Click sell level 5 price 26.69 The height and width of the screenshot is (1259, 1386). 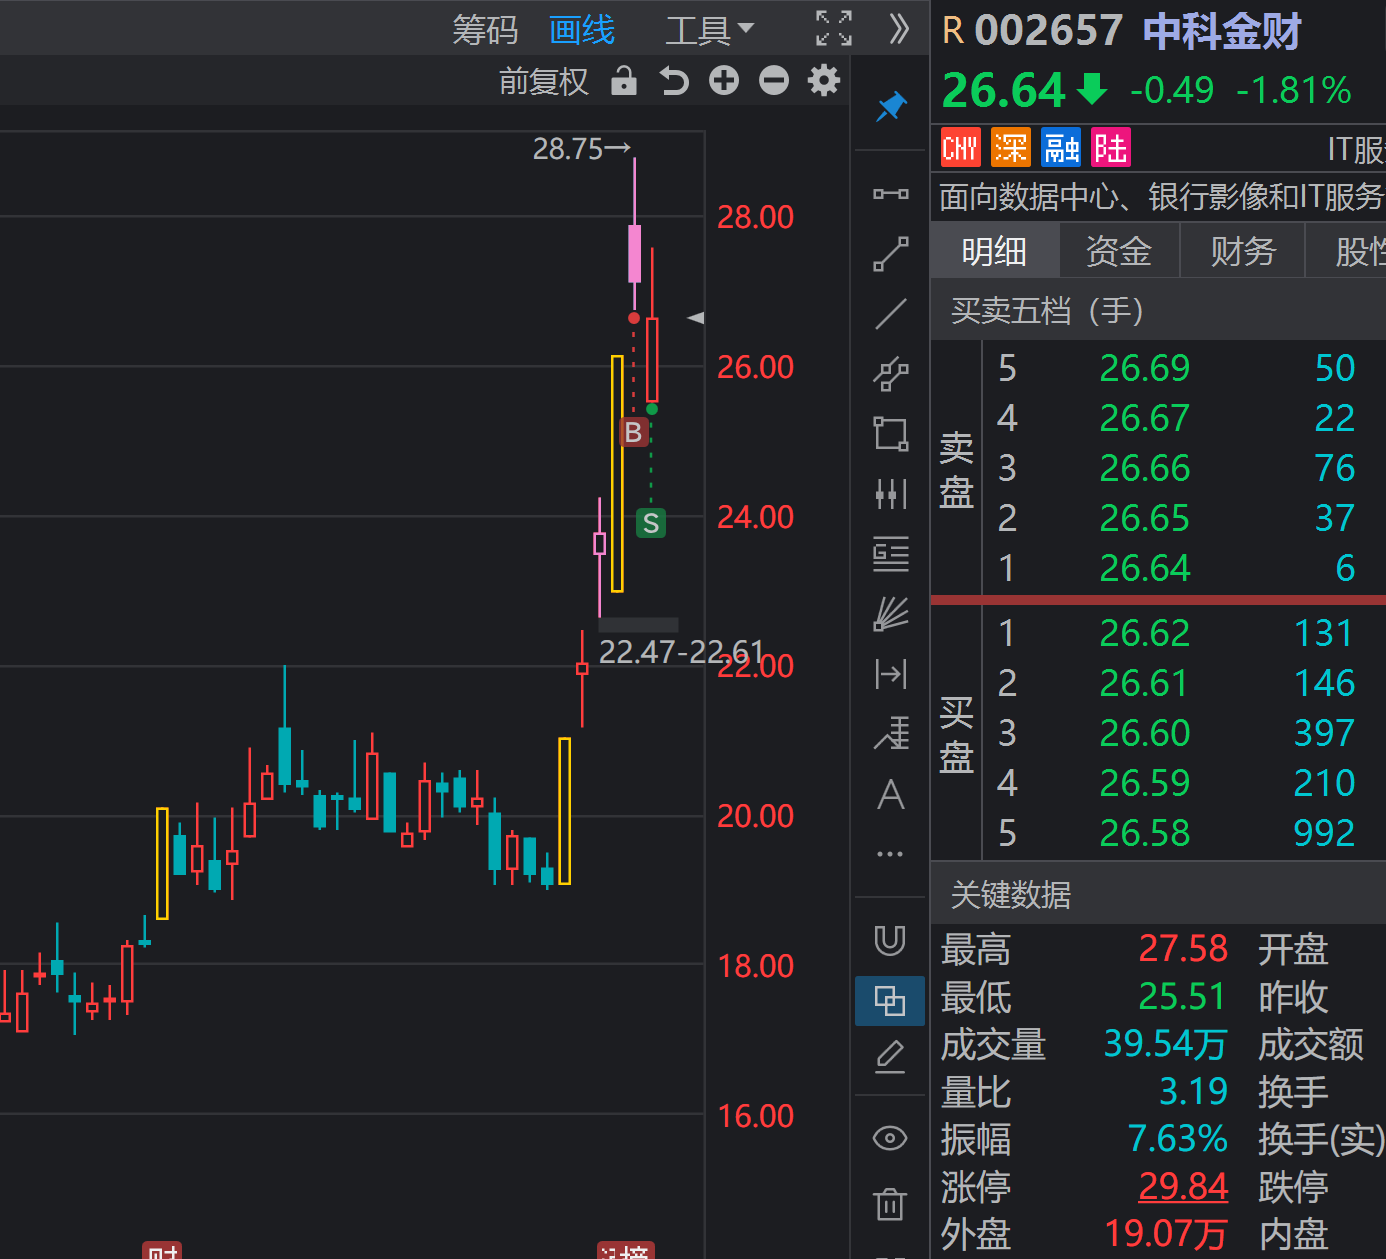click(1145, 368)
